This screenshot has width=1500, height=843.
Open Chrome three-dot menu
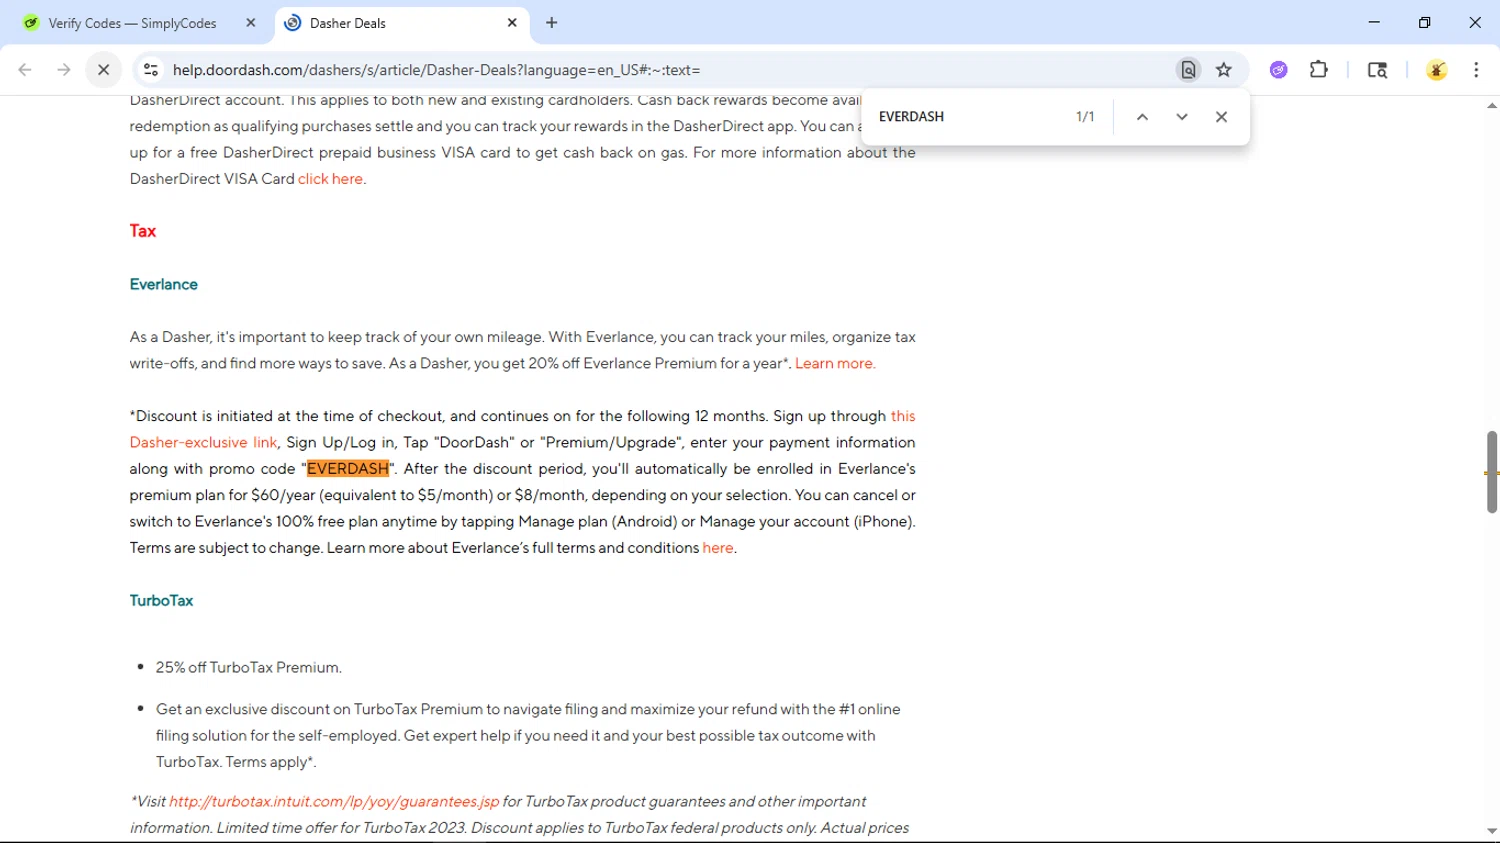tap(1476, 70)
